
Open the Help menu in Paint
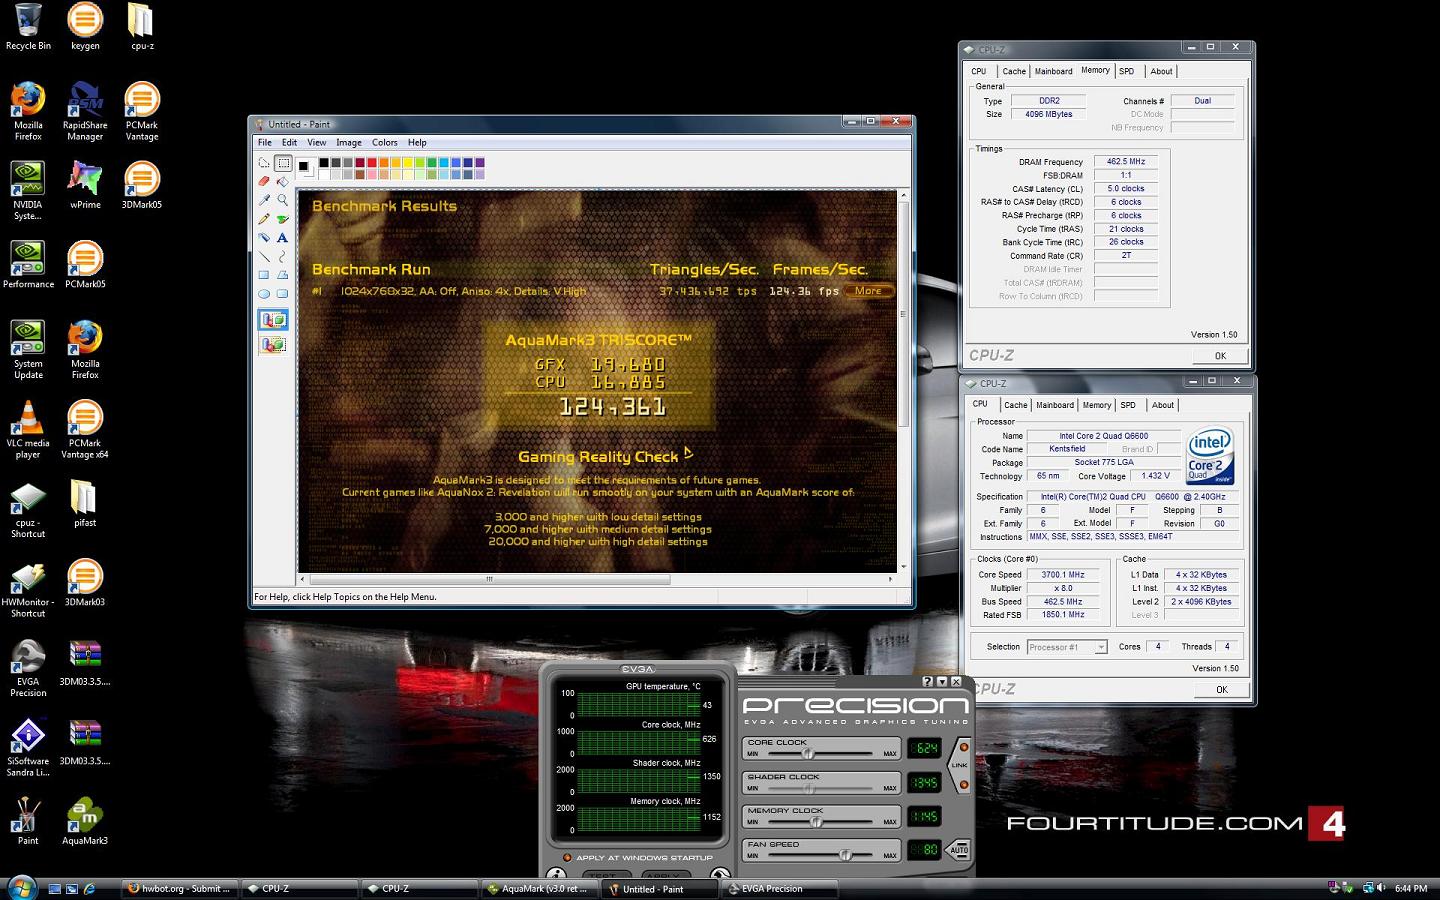[417, 143]
